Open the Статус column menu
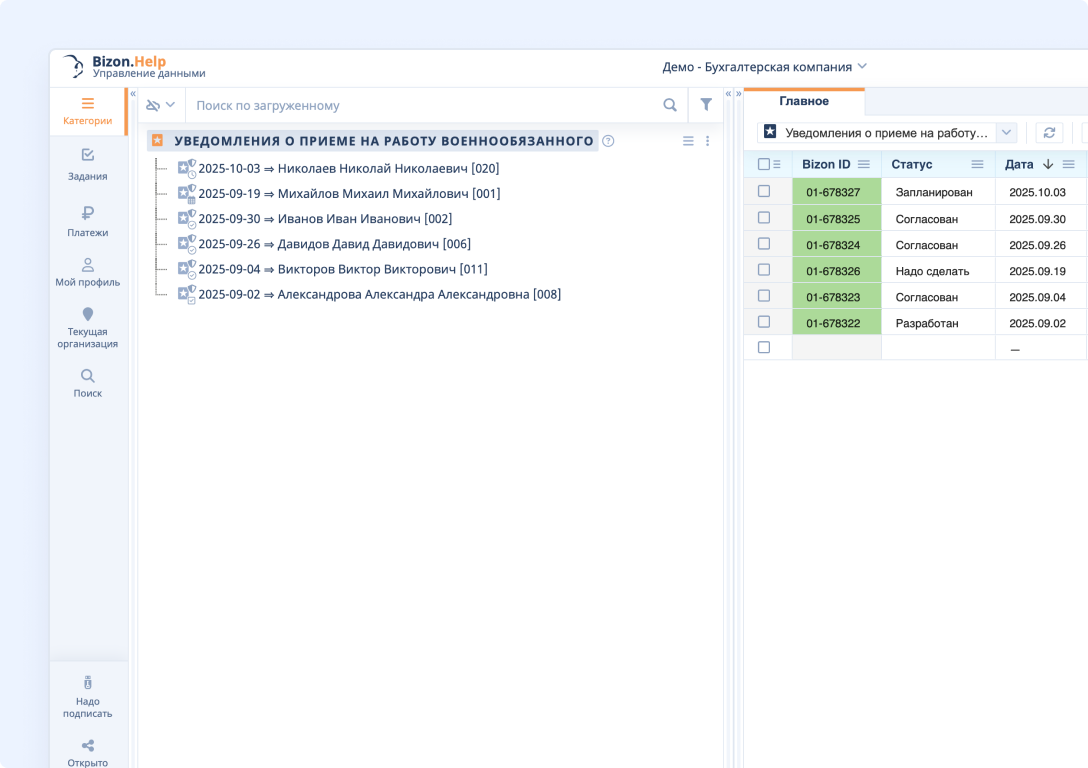Viewport: 1088px width, 768px height. coord(977,164)
